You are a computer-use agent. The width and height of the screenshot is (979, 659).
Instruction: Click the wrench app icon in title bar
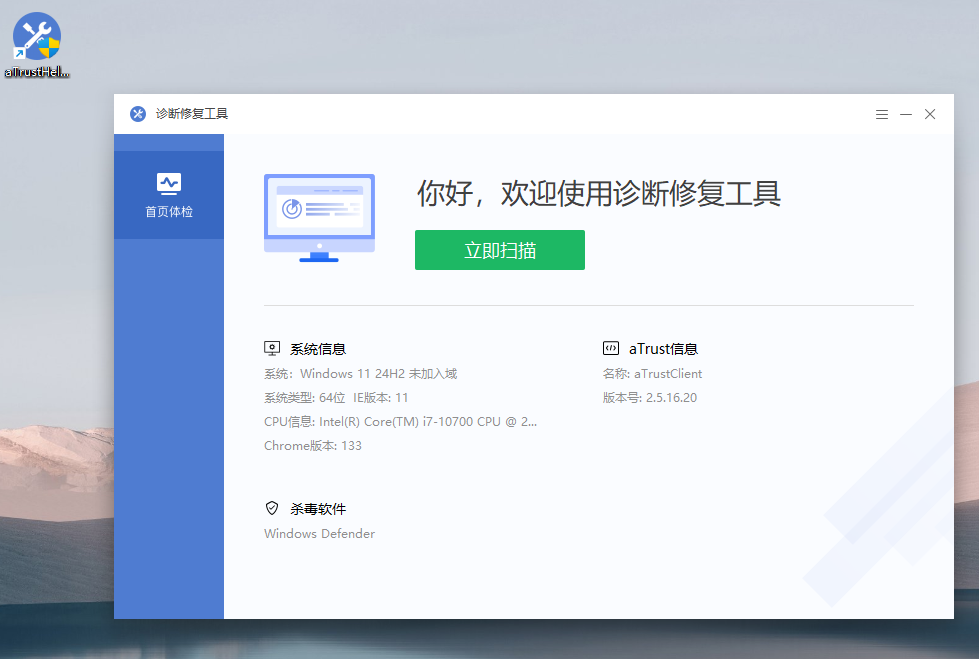[138, 114]
